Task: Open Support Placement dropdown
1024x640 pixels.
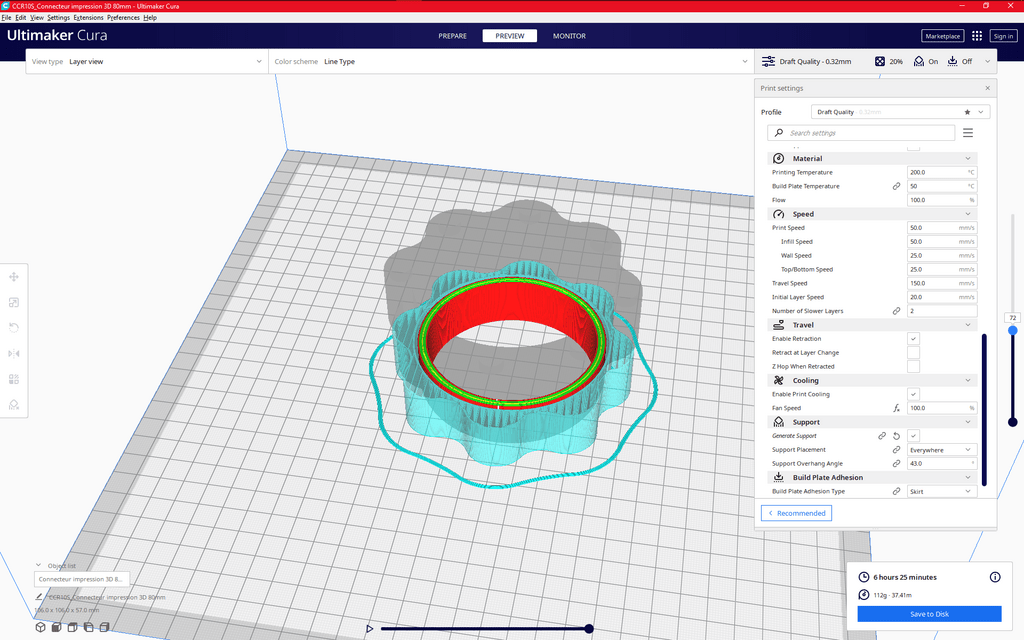Action: tap(942, 450)
